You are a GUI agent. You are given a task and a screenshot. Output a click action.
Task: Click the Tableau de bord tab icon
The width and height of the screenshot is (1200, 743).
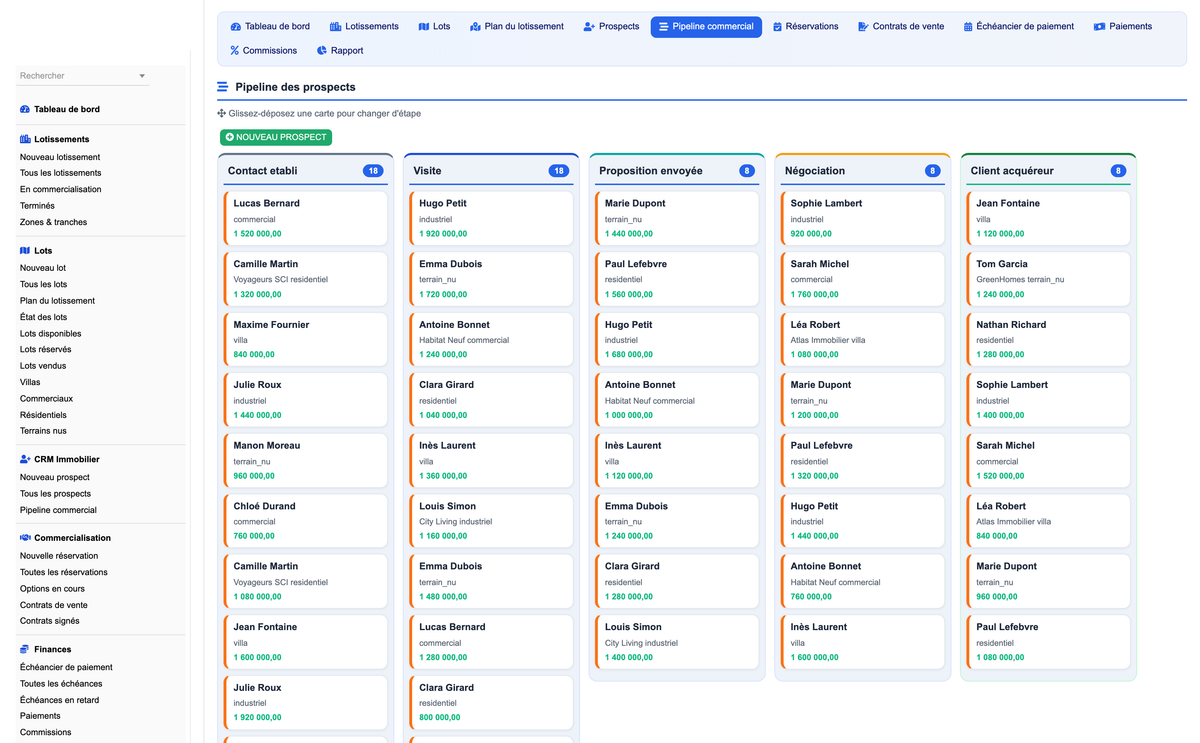point(235,27)
